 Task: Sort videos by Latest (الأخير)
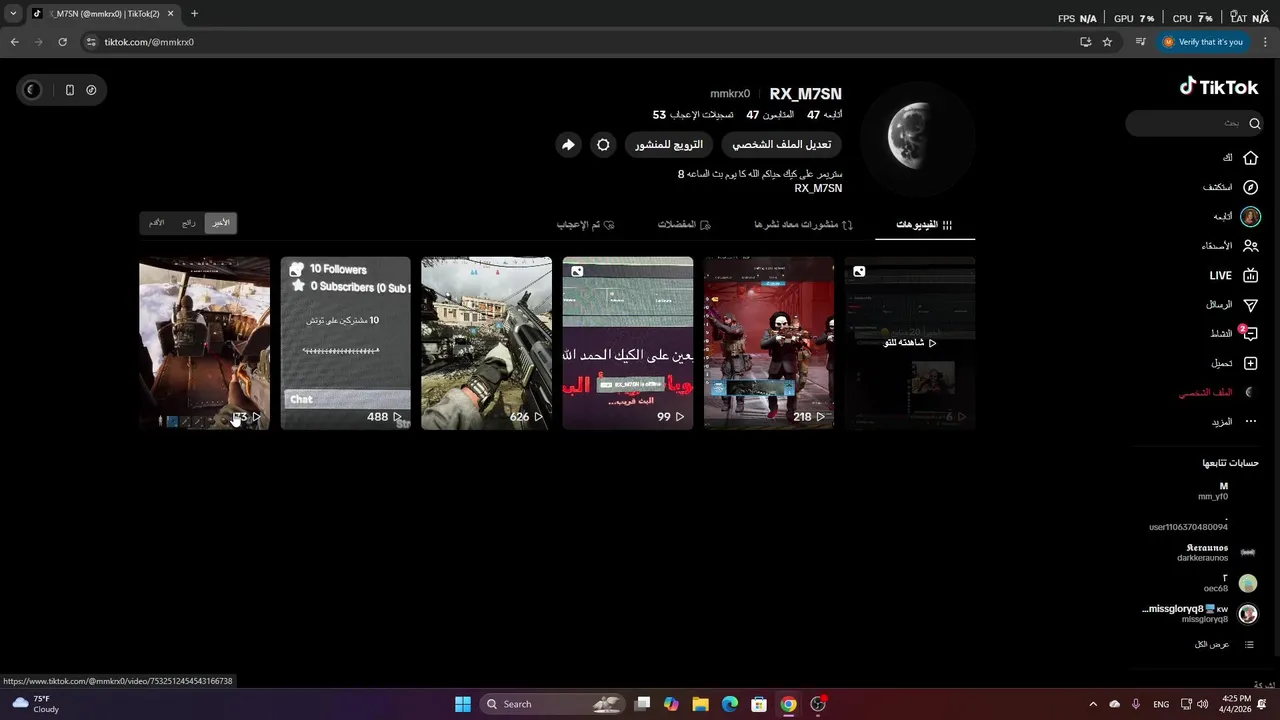point(220,223)
